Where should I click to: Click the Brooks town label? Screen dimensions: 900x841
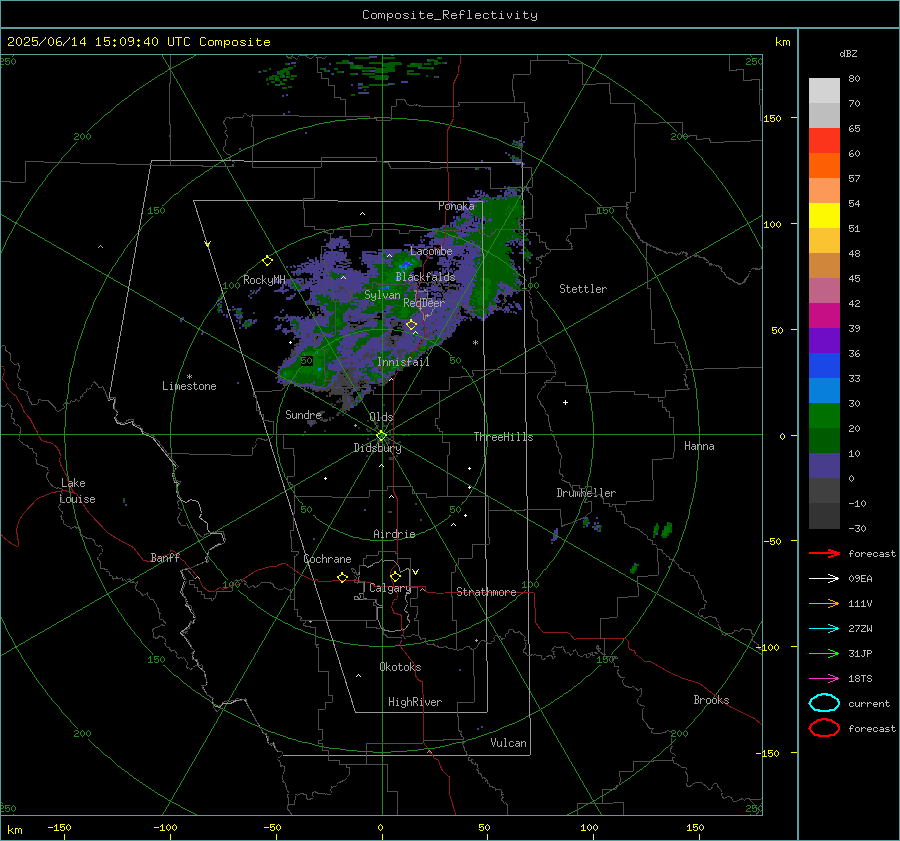point(711,700)
